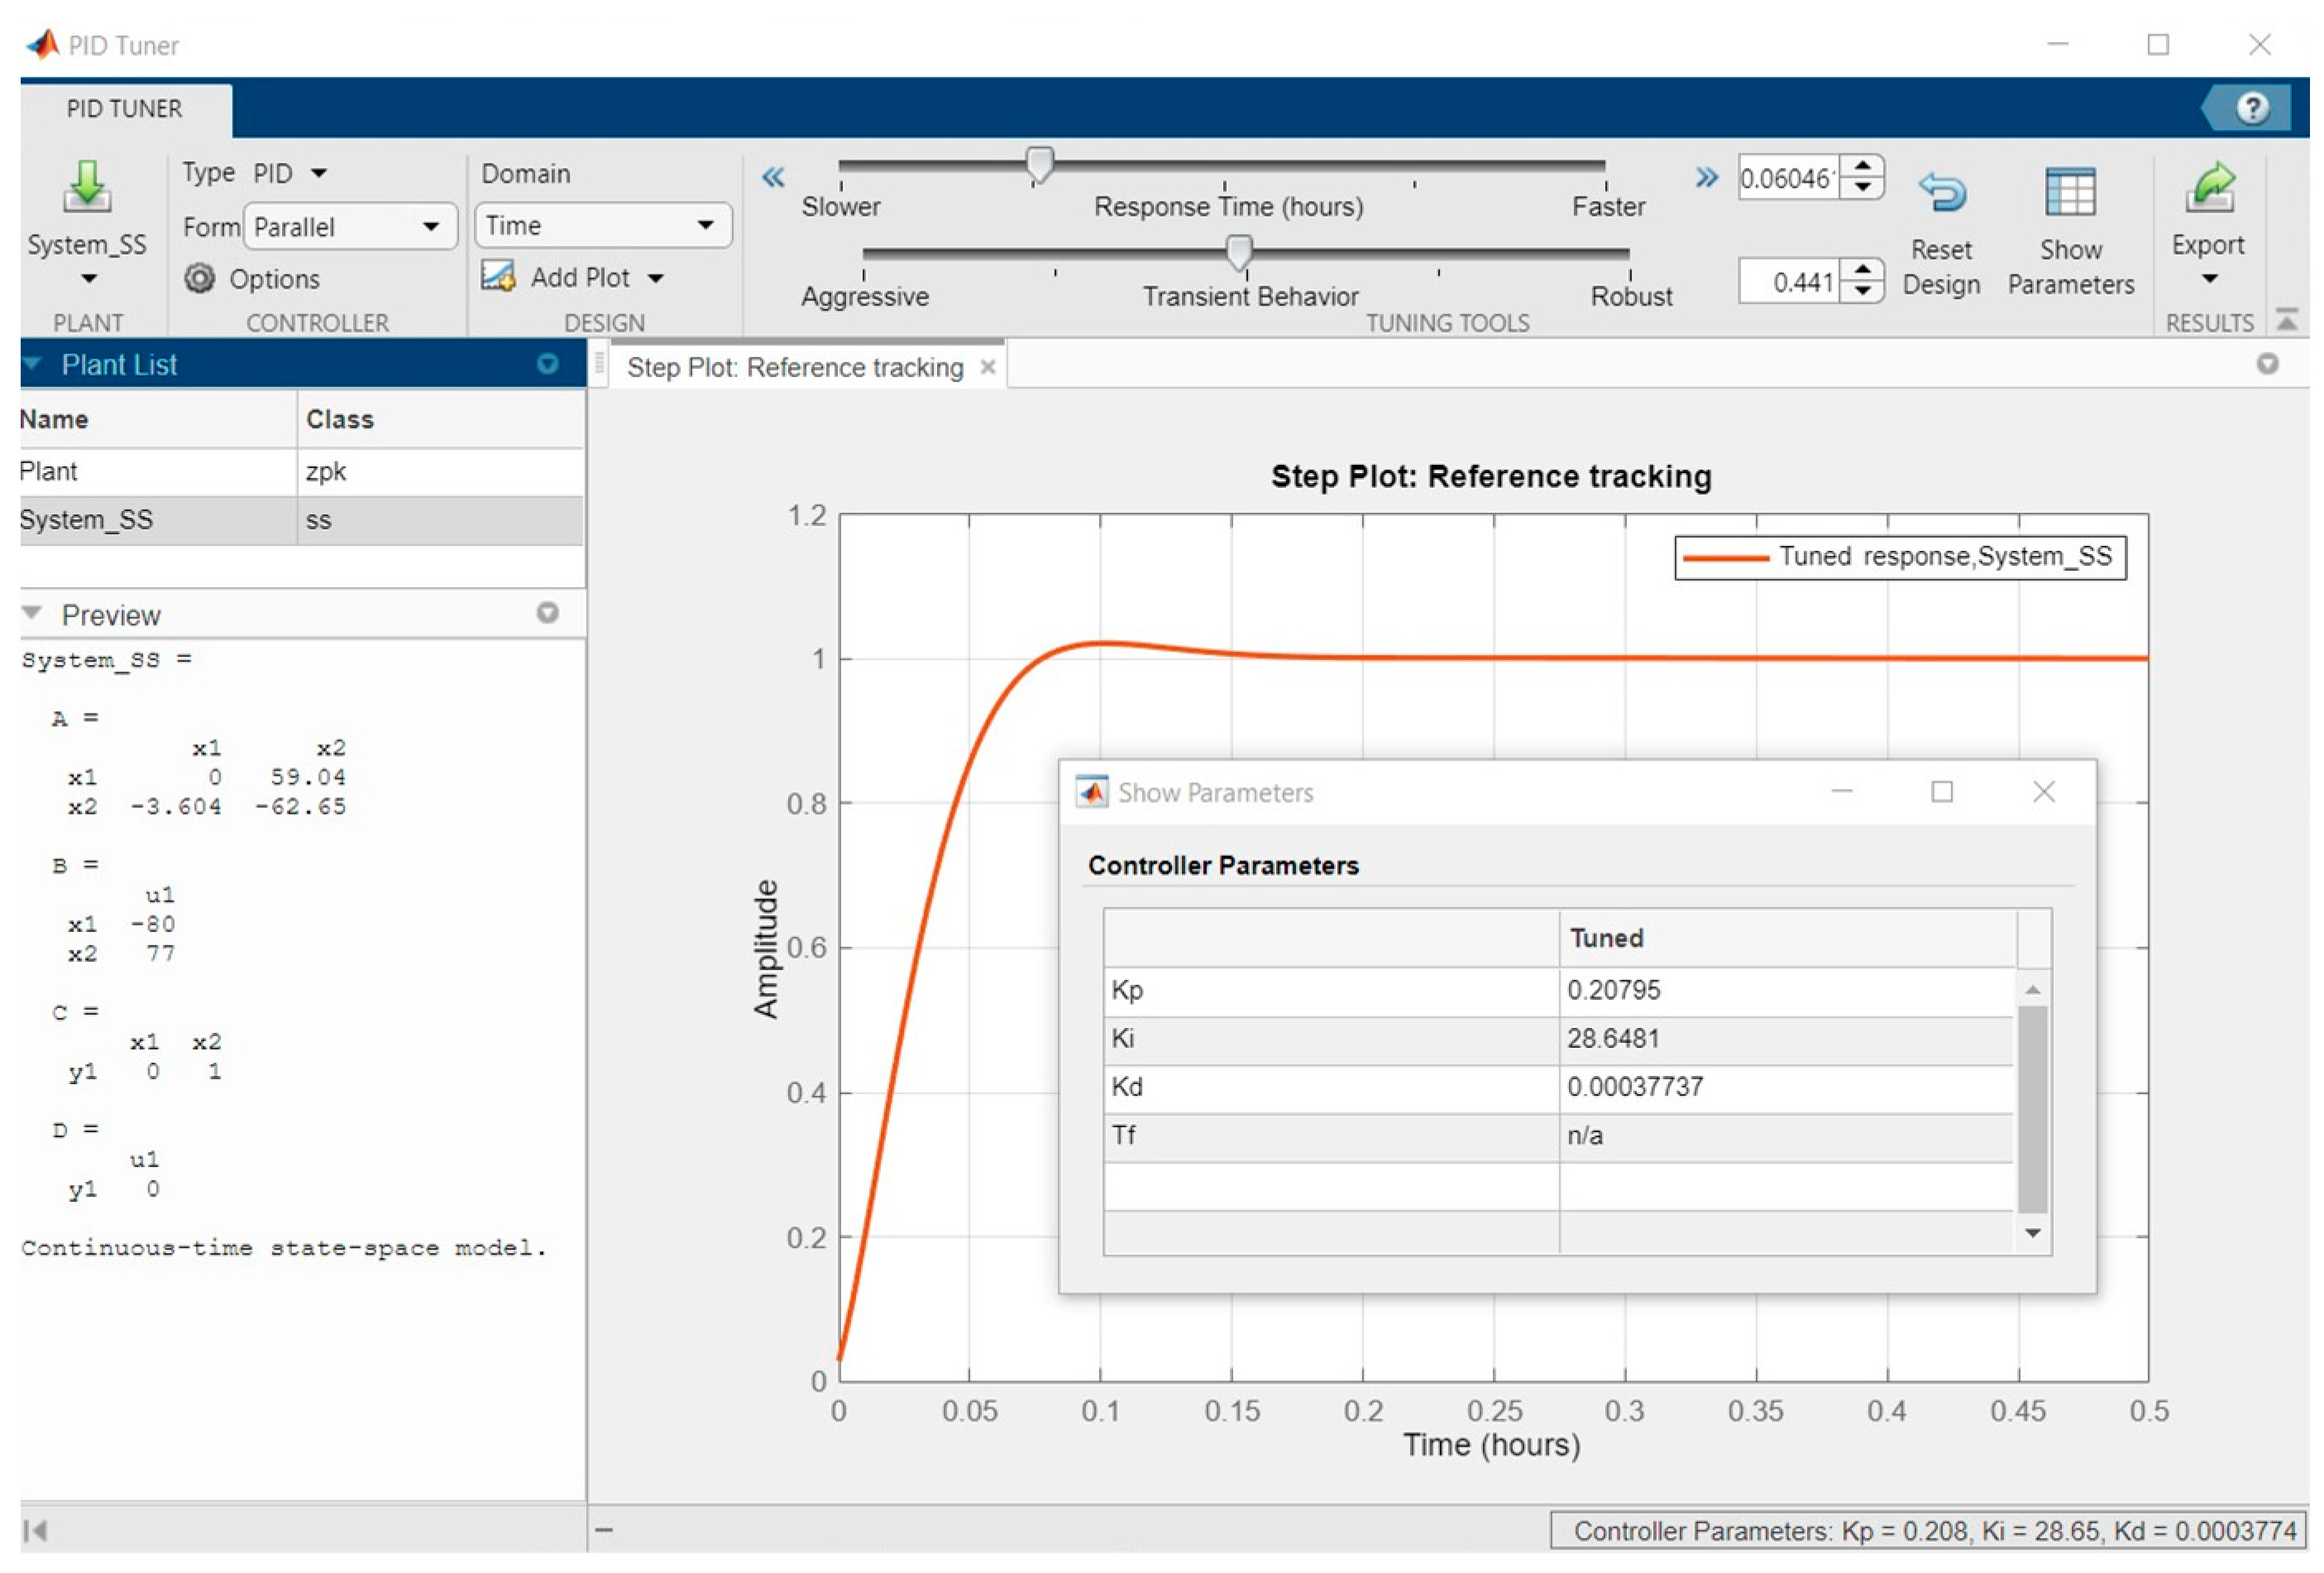Open controller Options gear icon

200,278
